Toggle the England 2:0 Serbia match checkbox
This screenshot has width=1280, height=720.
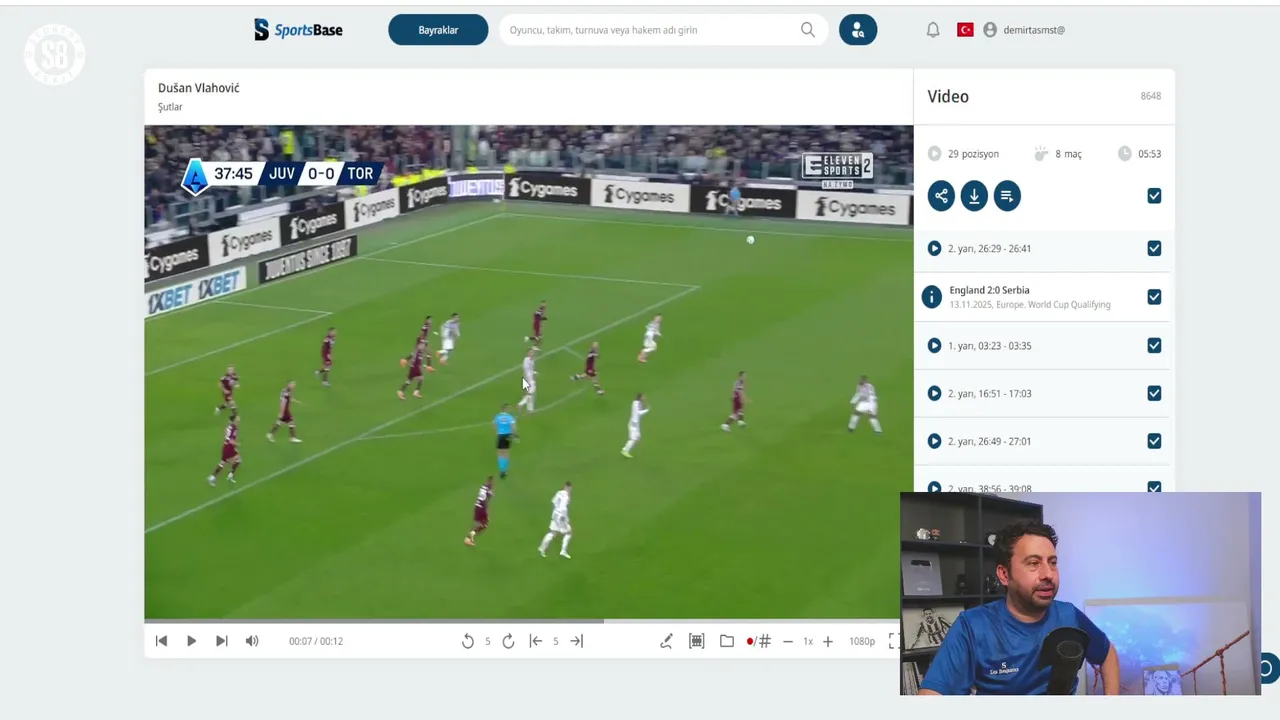[x=1154, y=297]
